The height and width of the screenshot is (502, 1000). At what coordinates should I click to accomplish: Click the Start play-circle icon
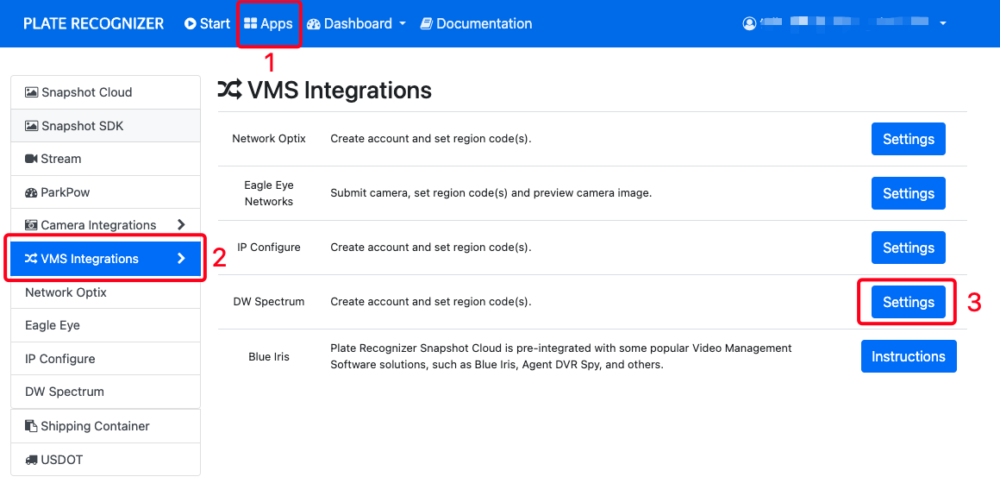click(x=190, y=24)
